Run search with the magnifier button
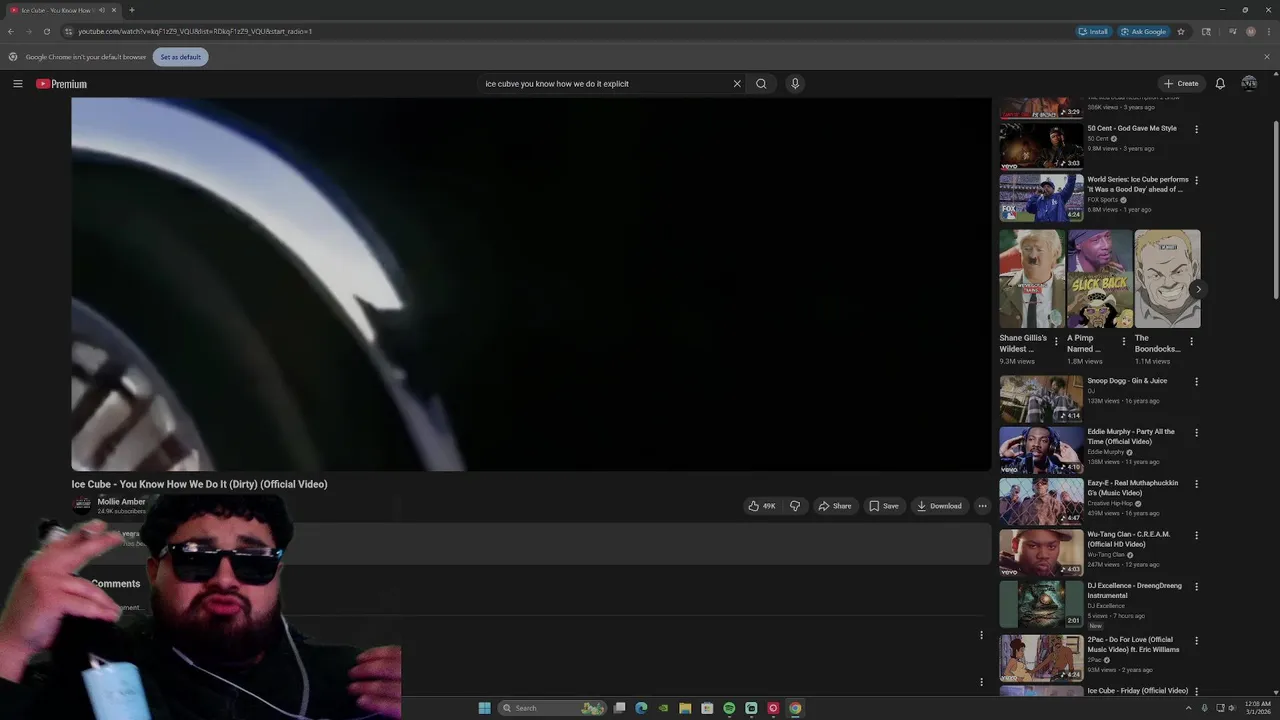Image resolution: width=1280 pixels, height=720 pixels. coord(761,84)
